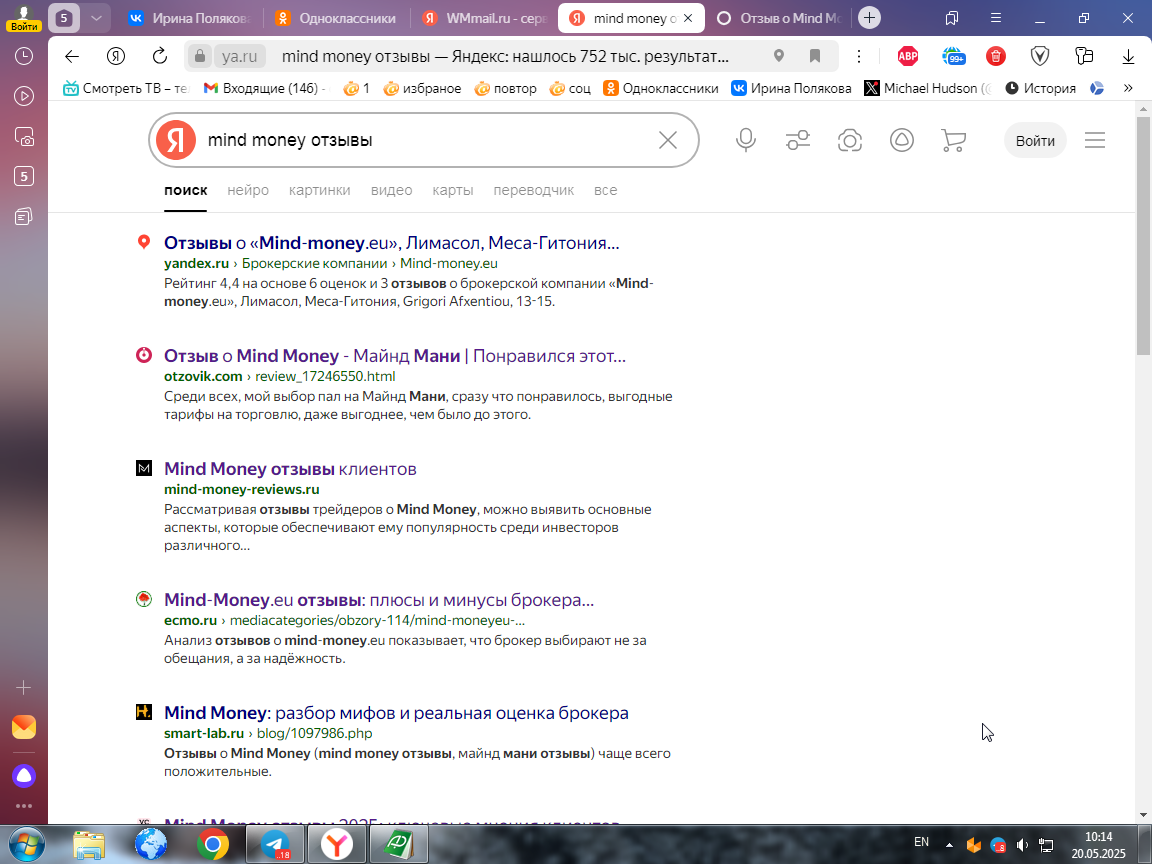Open Windows Start button

(26, 845)
